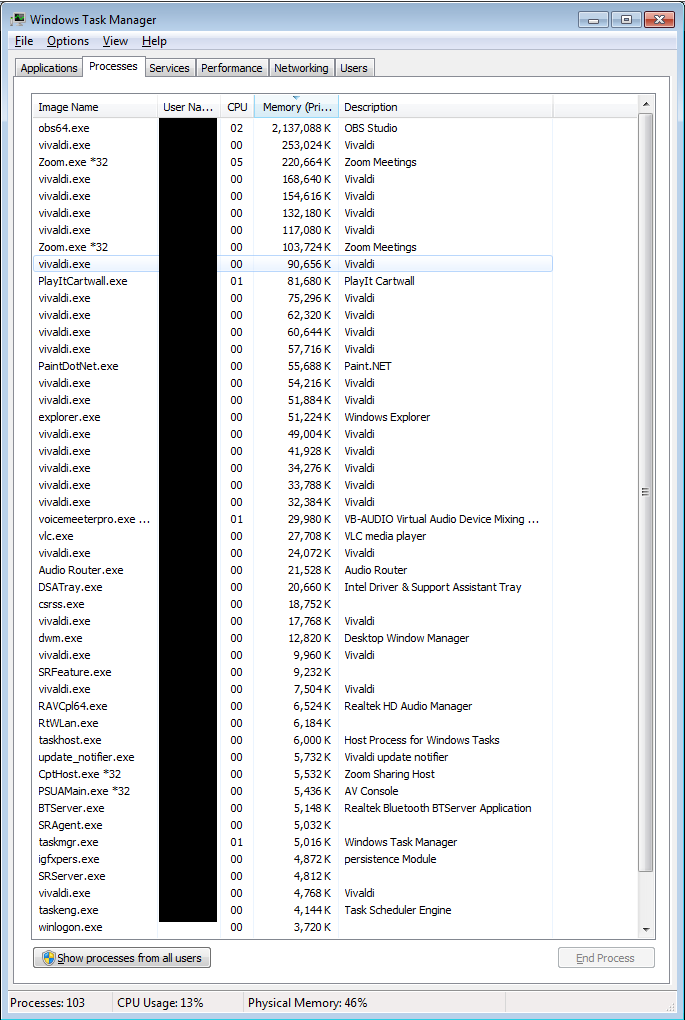Select the Zoom.exe *32 row using 220,664 K
The width and height of the screenshot is (685, 1020).
[293, 162]
